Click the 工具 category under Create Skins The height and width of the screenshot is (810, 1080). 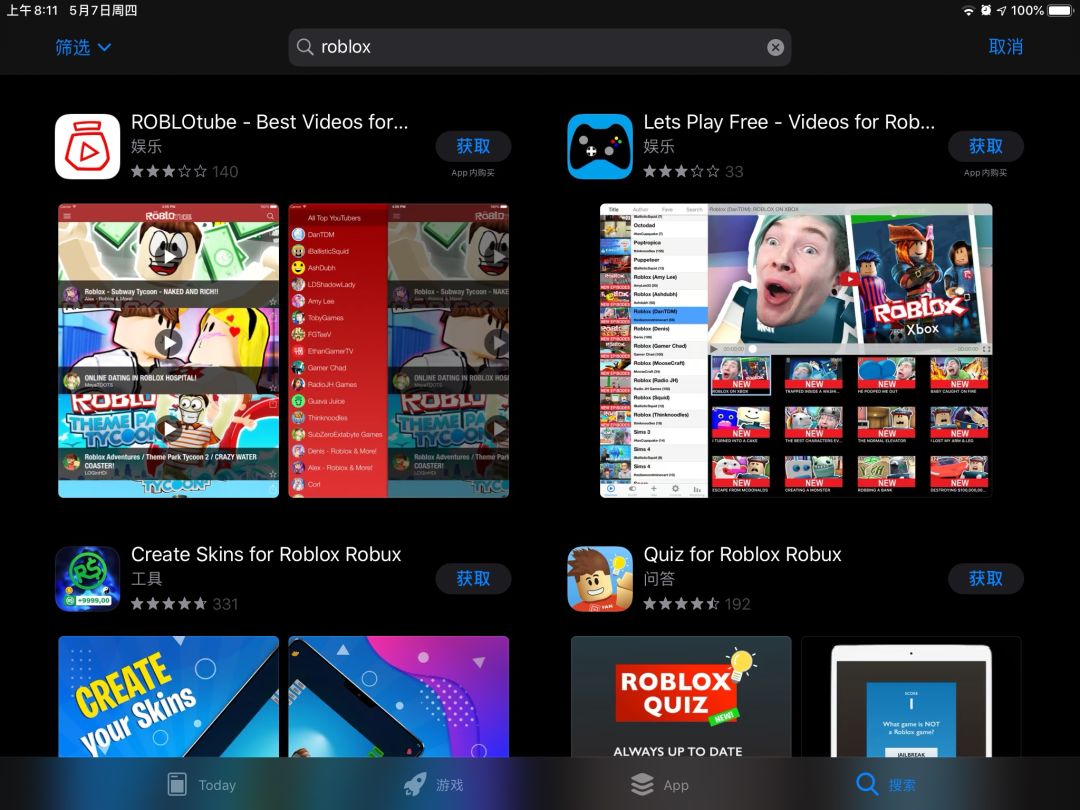tap(146, 579)
